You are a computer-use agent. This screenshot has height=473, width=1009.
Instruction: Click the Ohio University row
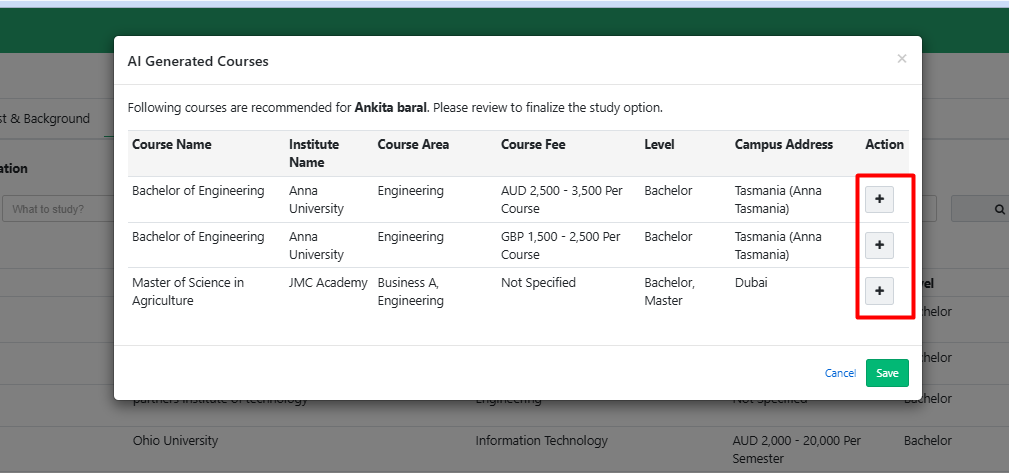(x=175, y=440)
